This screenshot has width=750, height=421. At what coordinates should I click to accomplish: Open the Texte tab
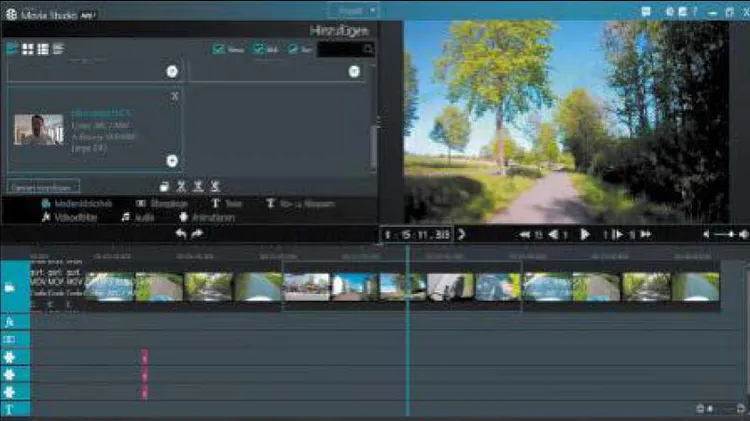pyautogui.click(x=227, y=203)
